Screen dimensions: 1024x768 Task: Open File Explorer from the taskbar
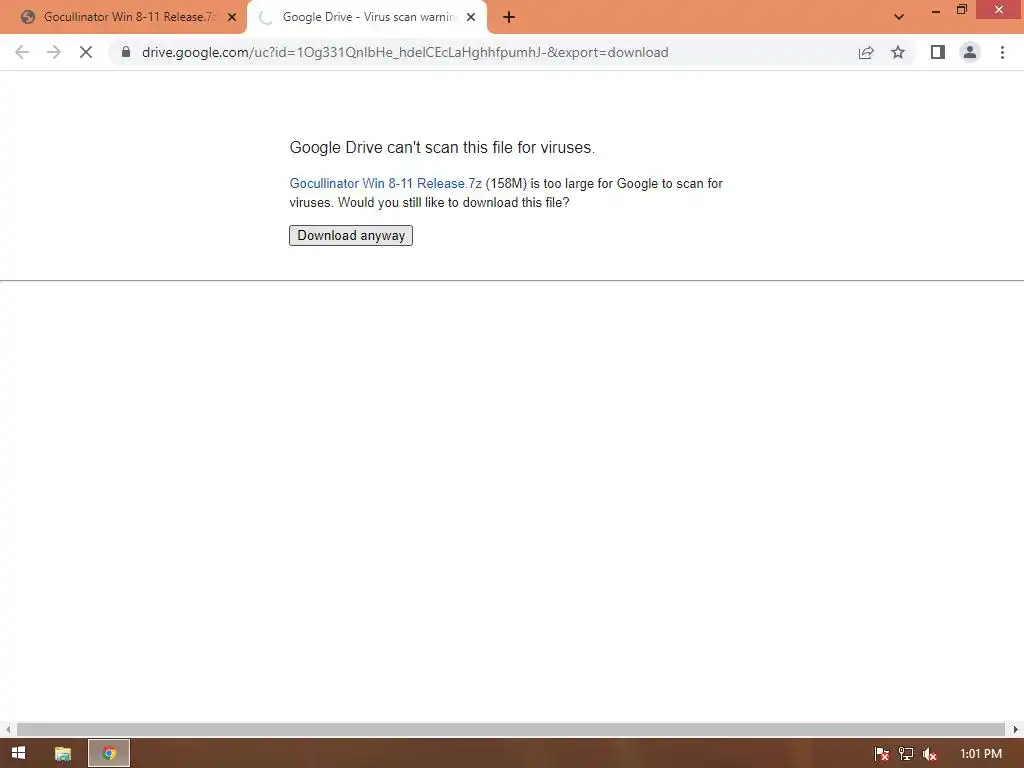pyautogui.click(x=63, y=754)
